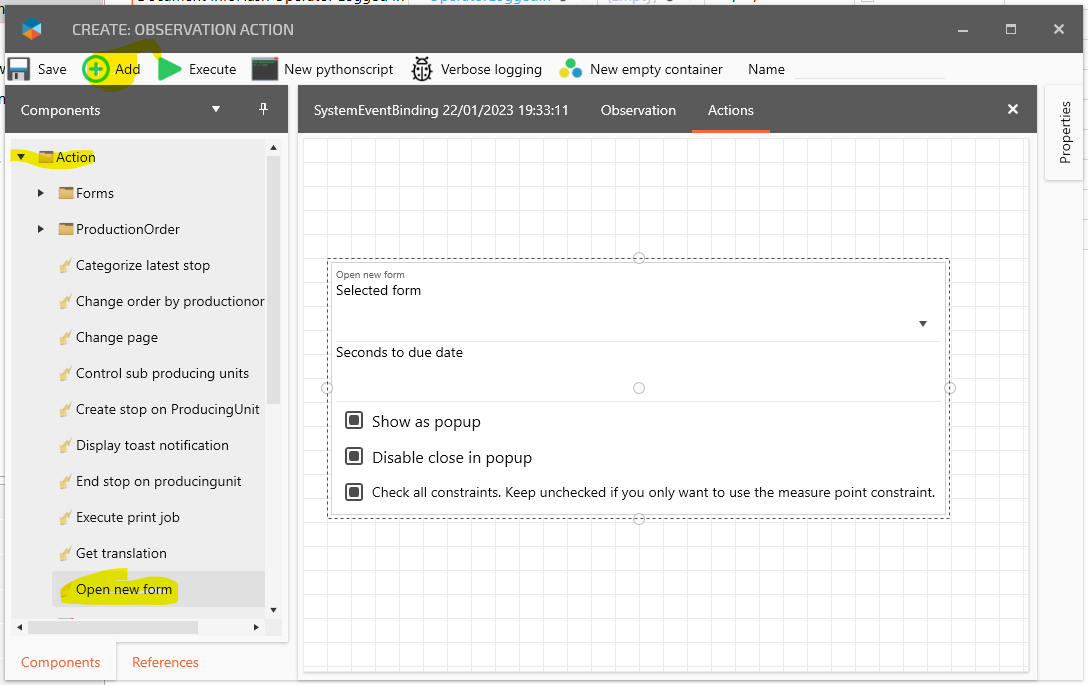The height and width of the screenshot is (685, 1088).
Task: Expand the ProductionOrder folder
Action: 40,229
